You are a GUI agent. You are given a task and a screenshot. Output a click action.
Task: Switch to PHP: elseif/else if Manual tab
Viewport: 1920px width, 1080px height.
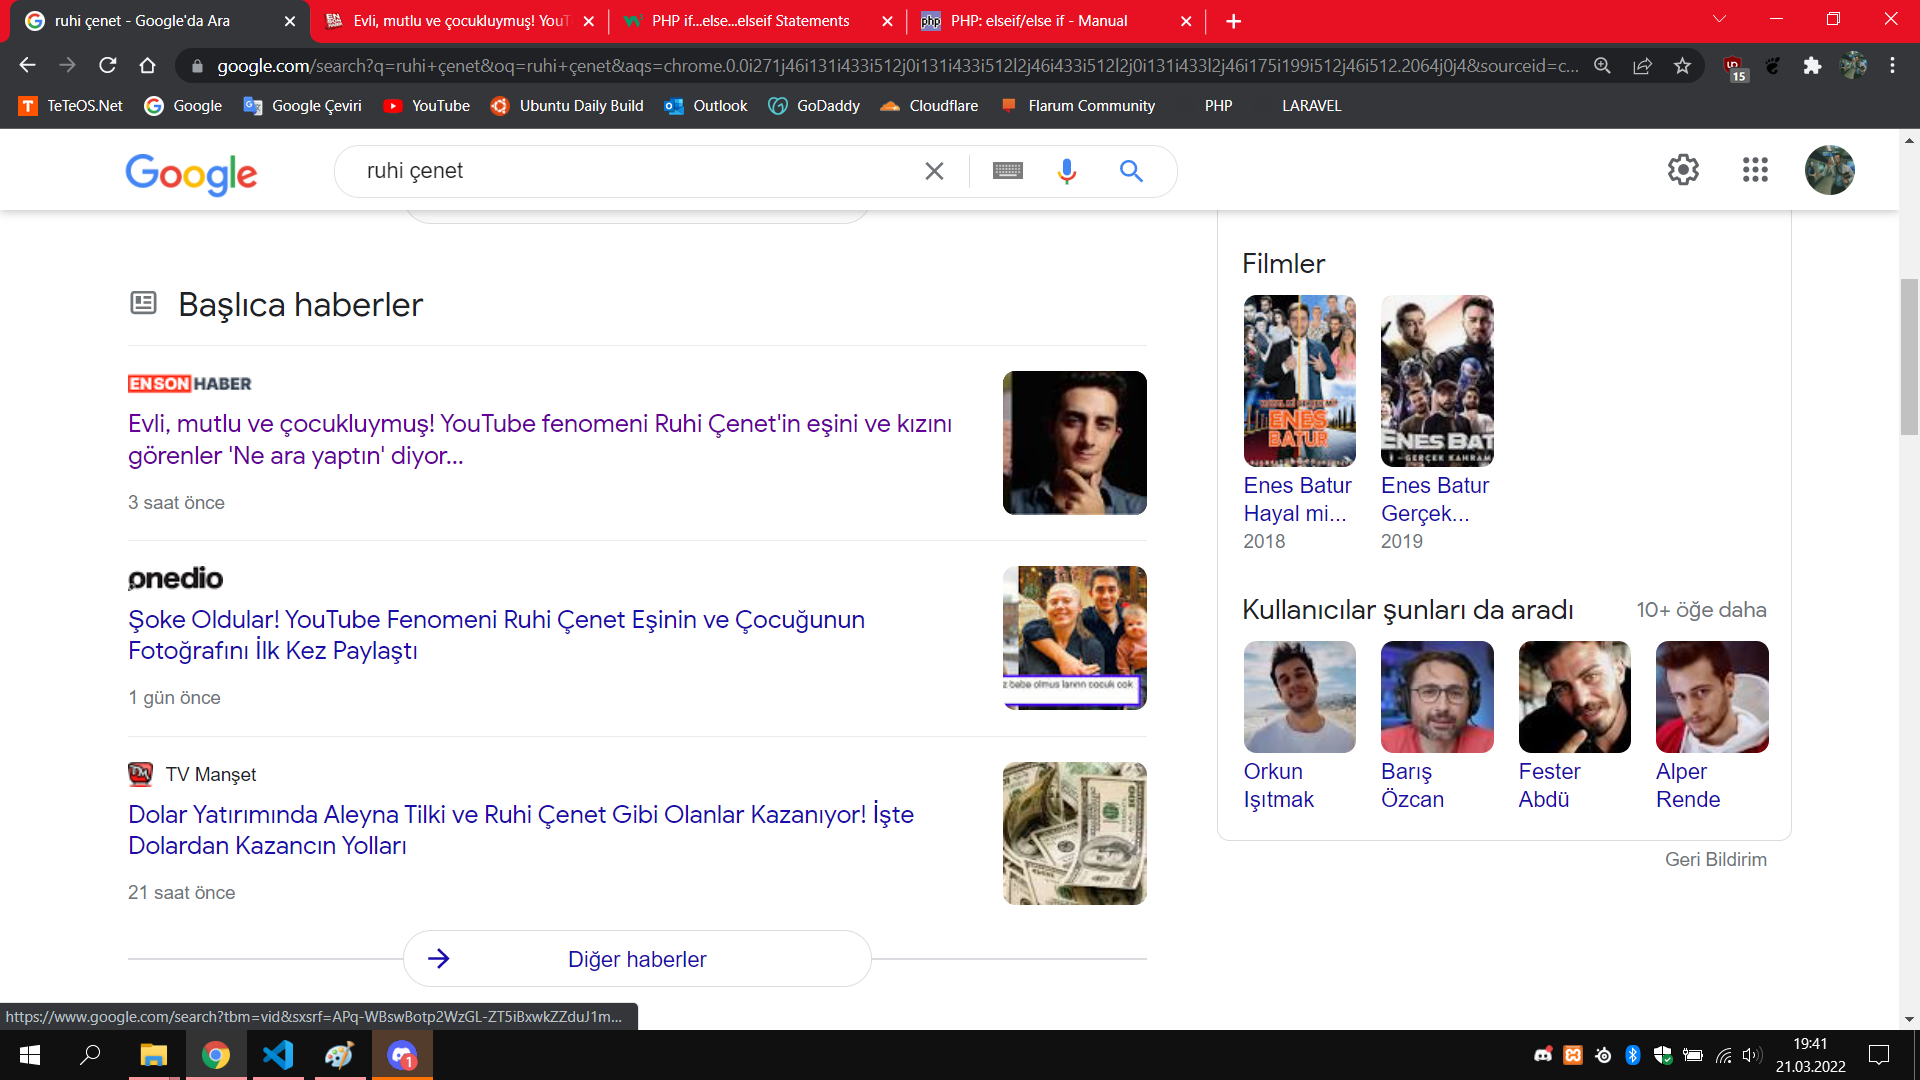(1055, 21)
